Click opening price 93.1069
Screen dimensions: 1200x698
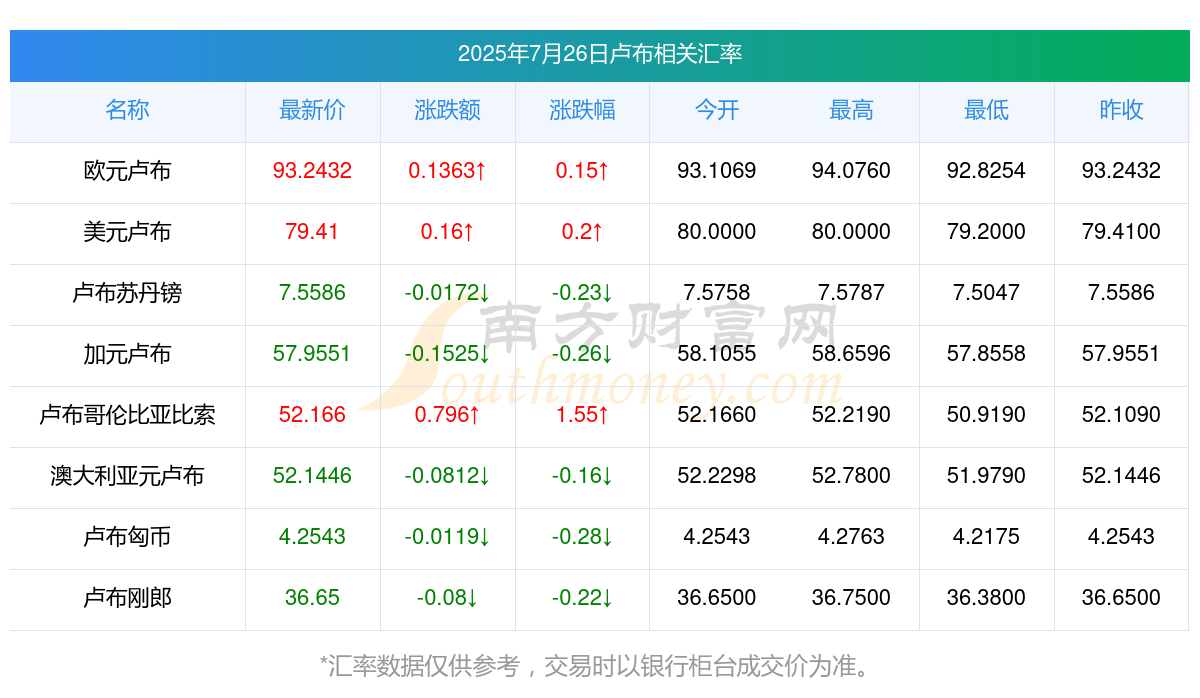coord(717,171)
